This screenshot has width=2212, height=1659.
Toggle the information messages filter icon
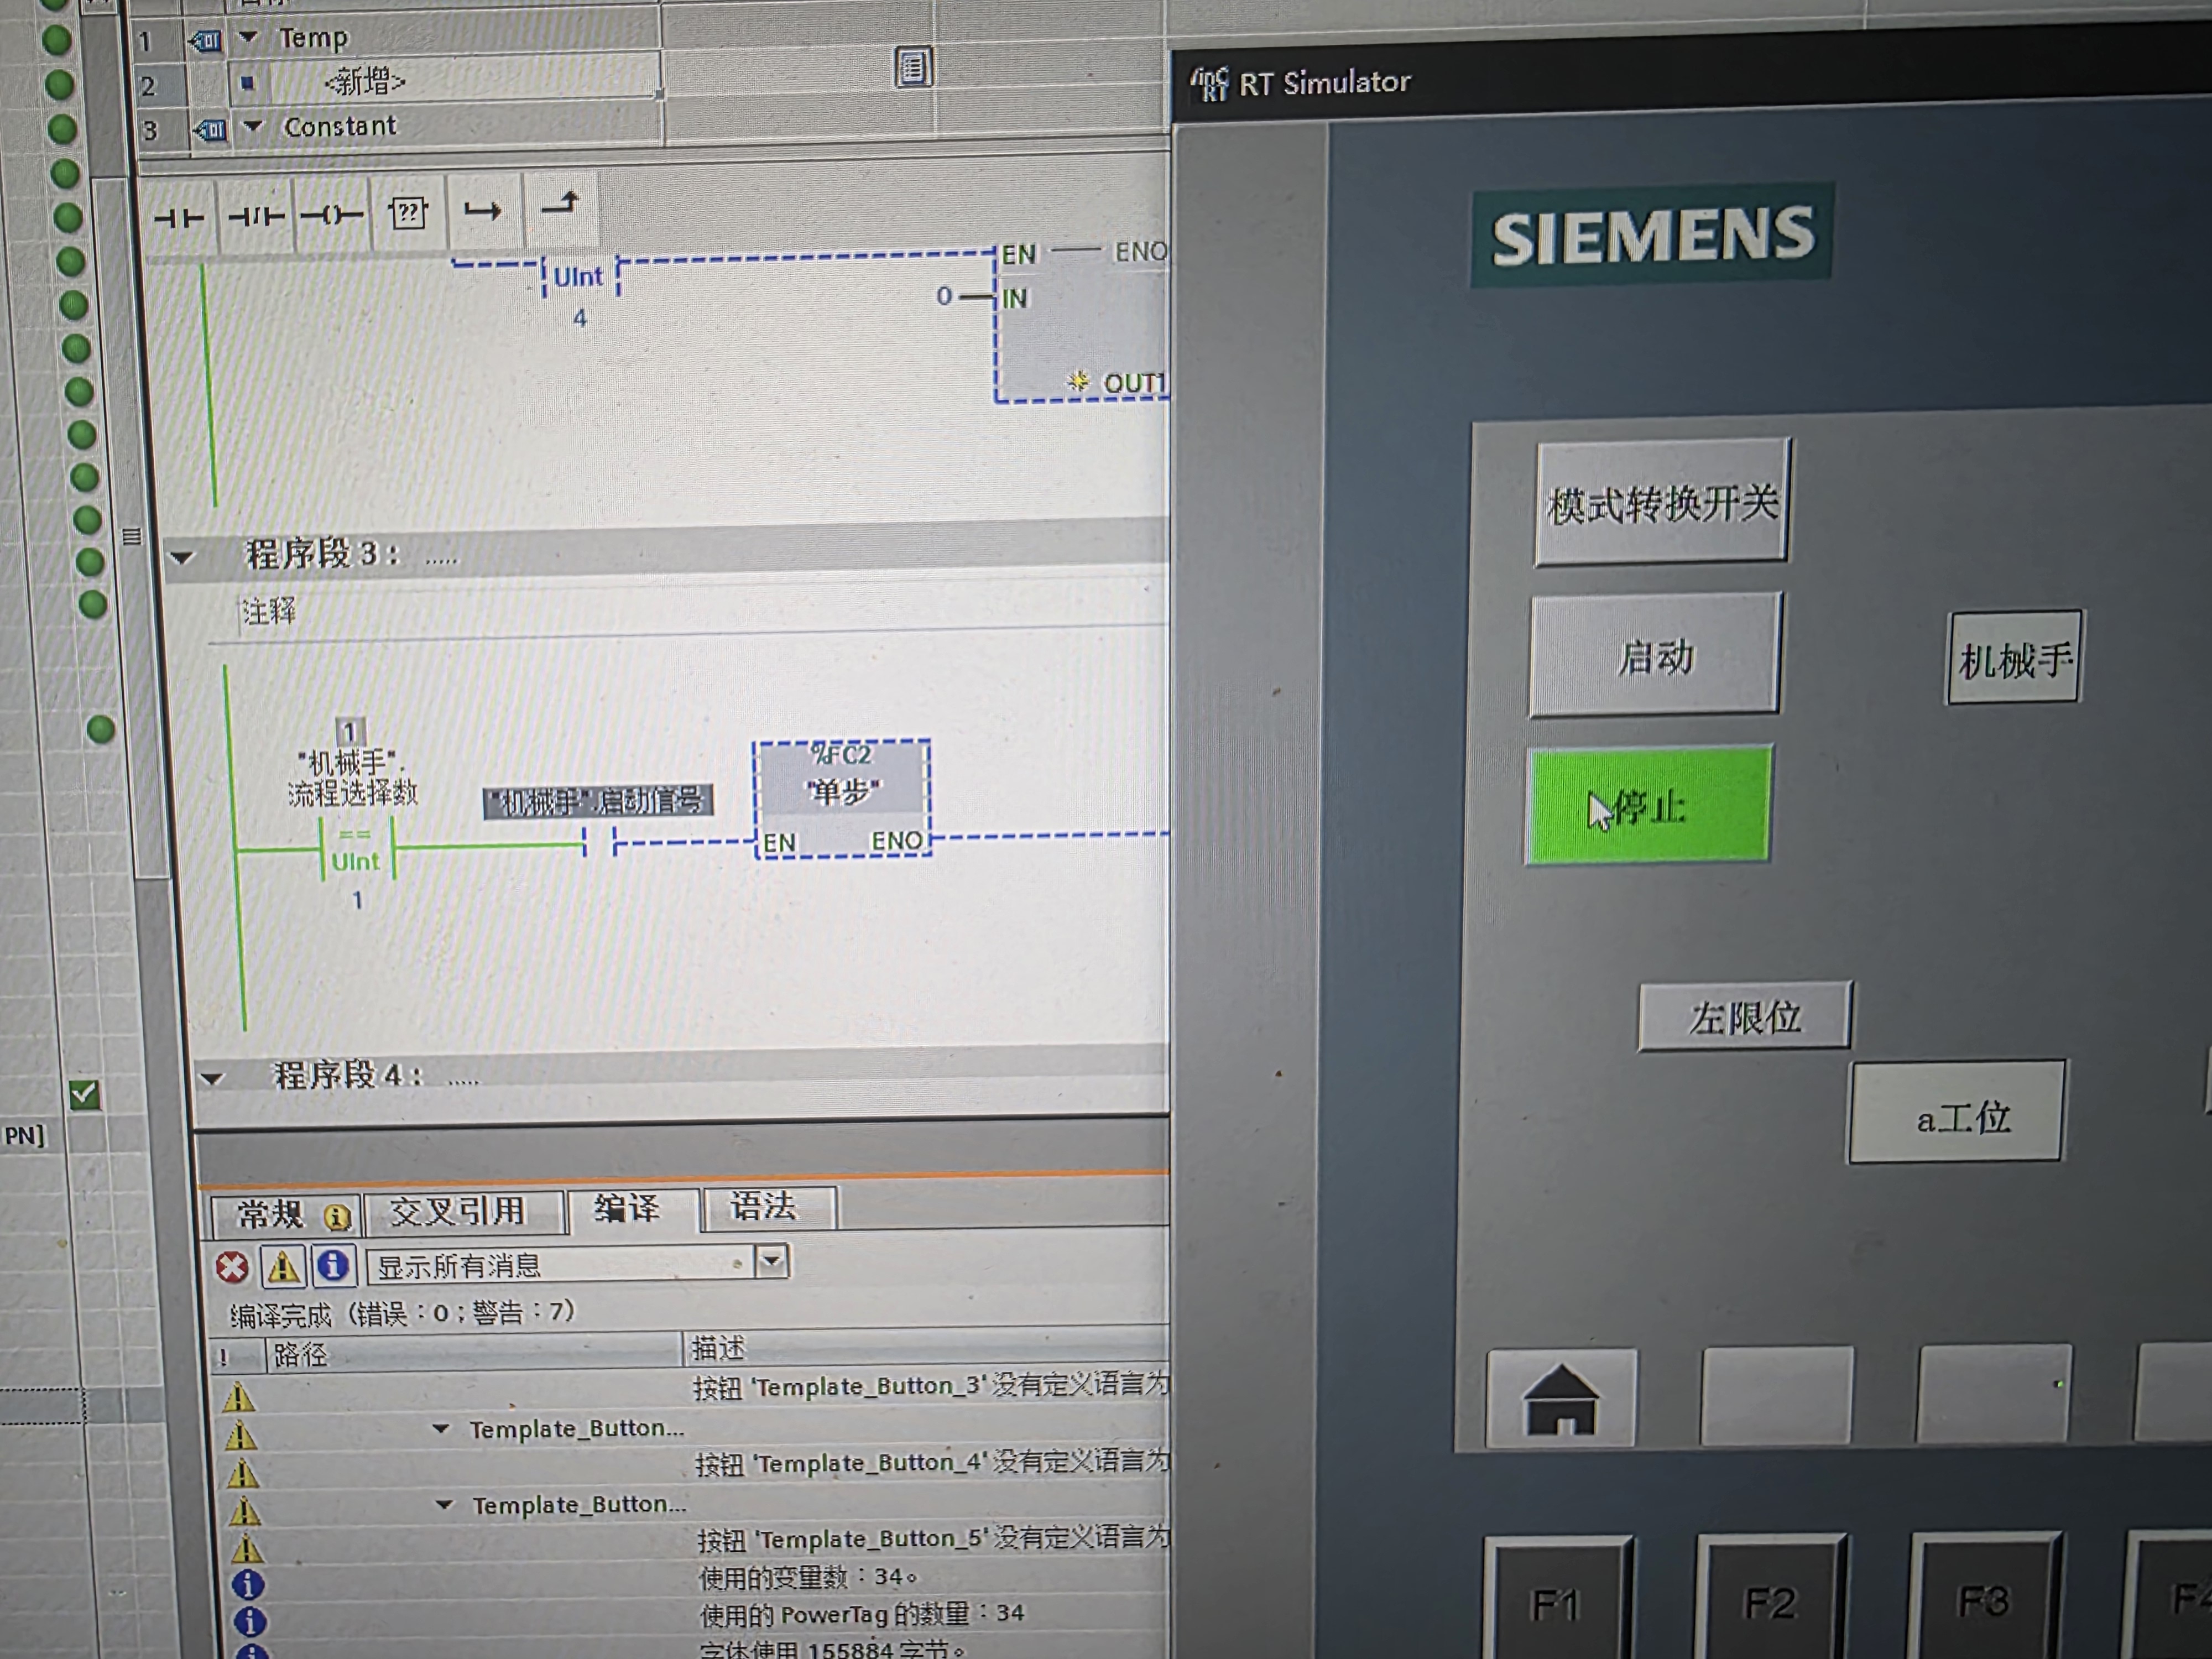333,1266
